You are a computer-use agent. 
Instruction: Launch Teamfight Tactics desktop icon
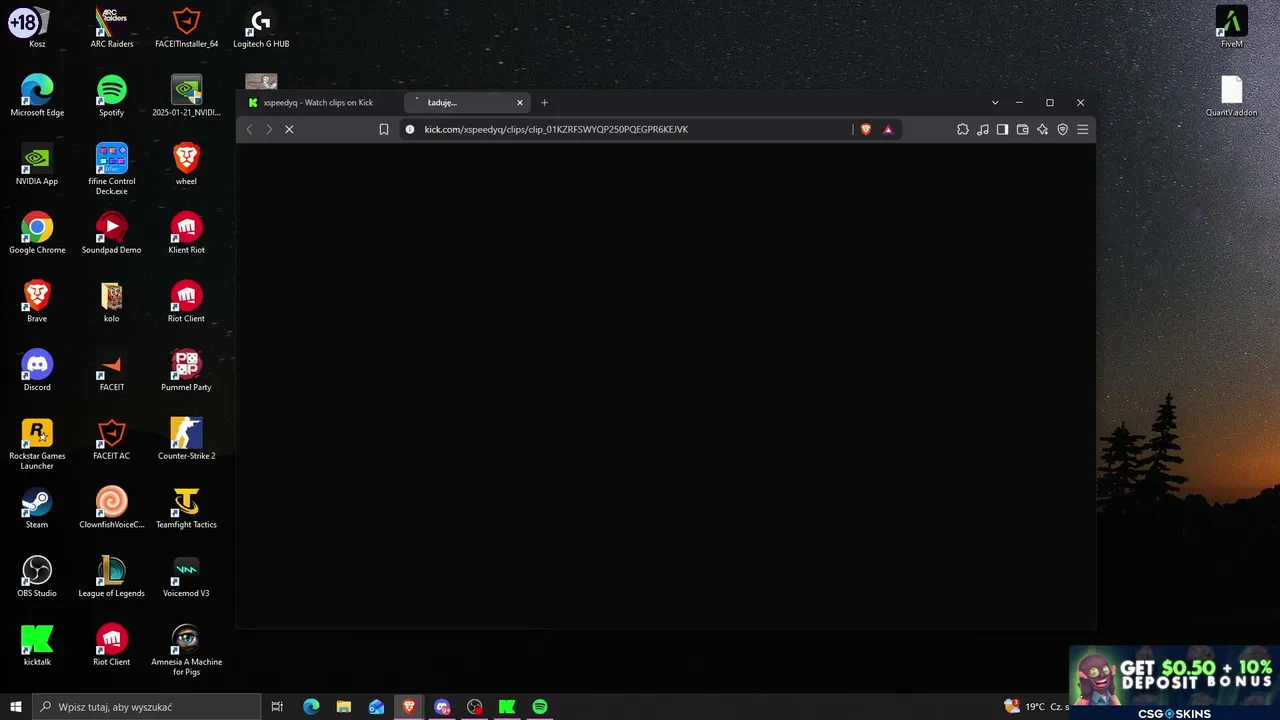coord(186,508)
